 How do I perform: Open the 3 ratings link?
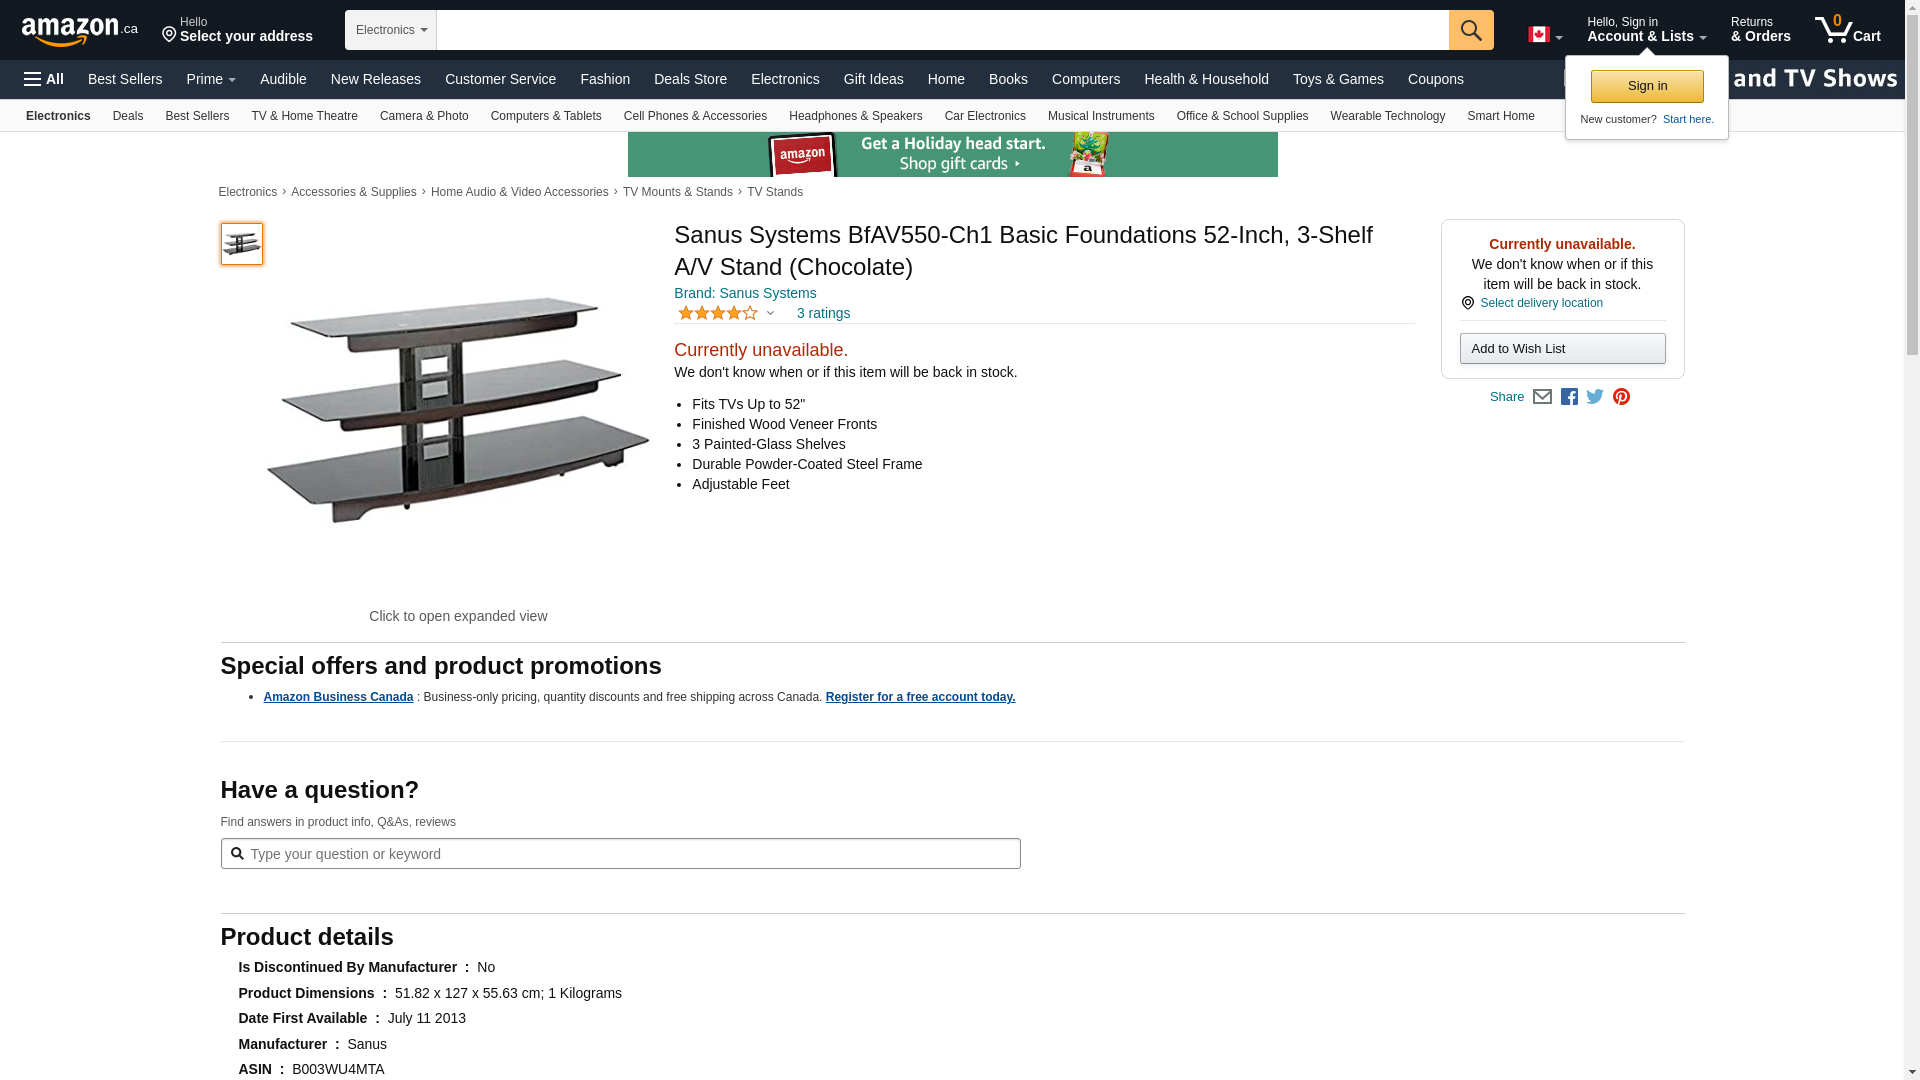(x=823, y=314)
